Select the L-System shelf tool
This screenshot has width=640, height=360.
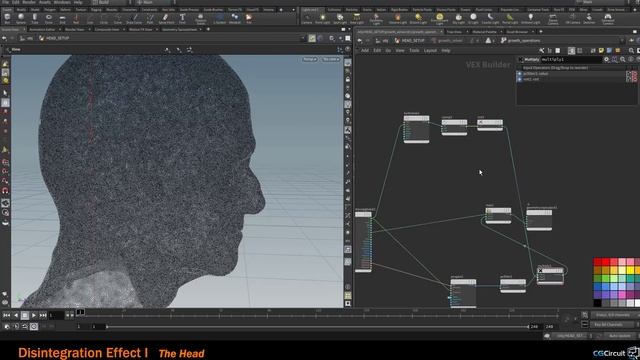[x=220, y=18]
